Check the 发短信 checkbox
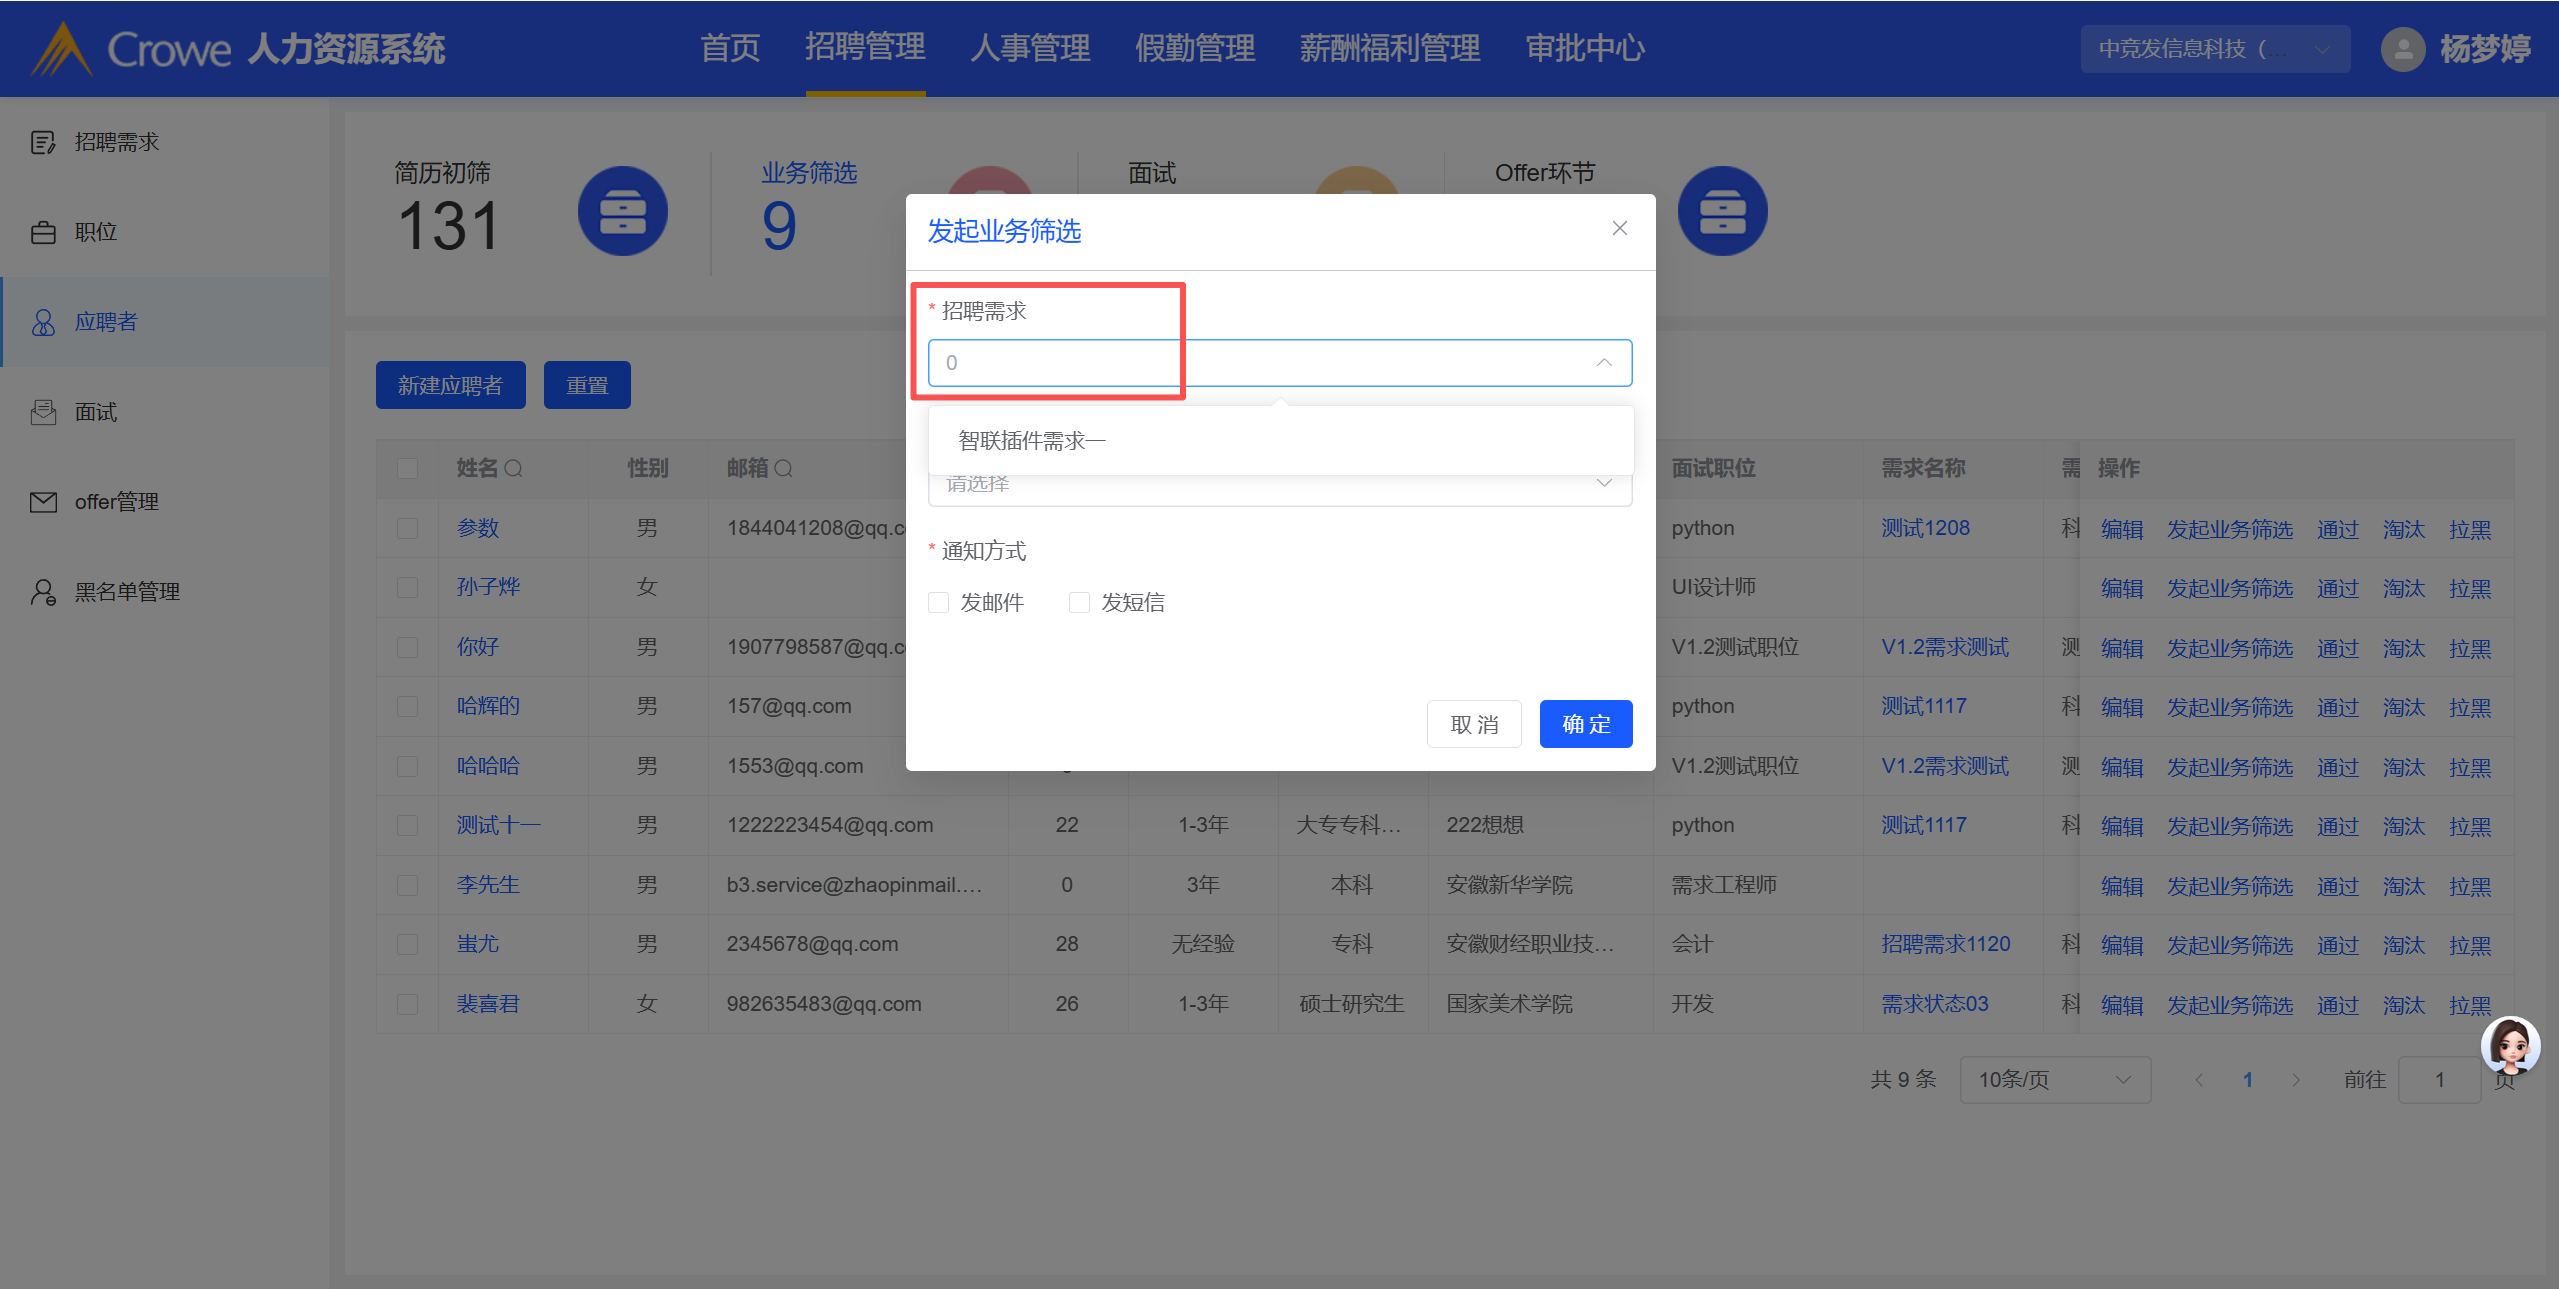2559x1289 pixels. [1079, 602]
